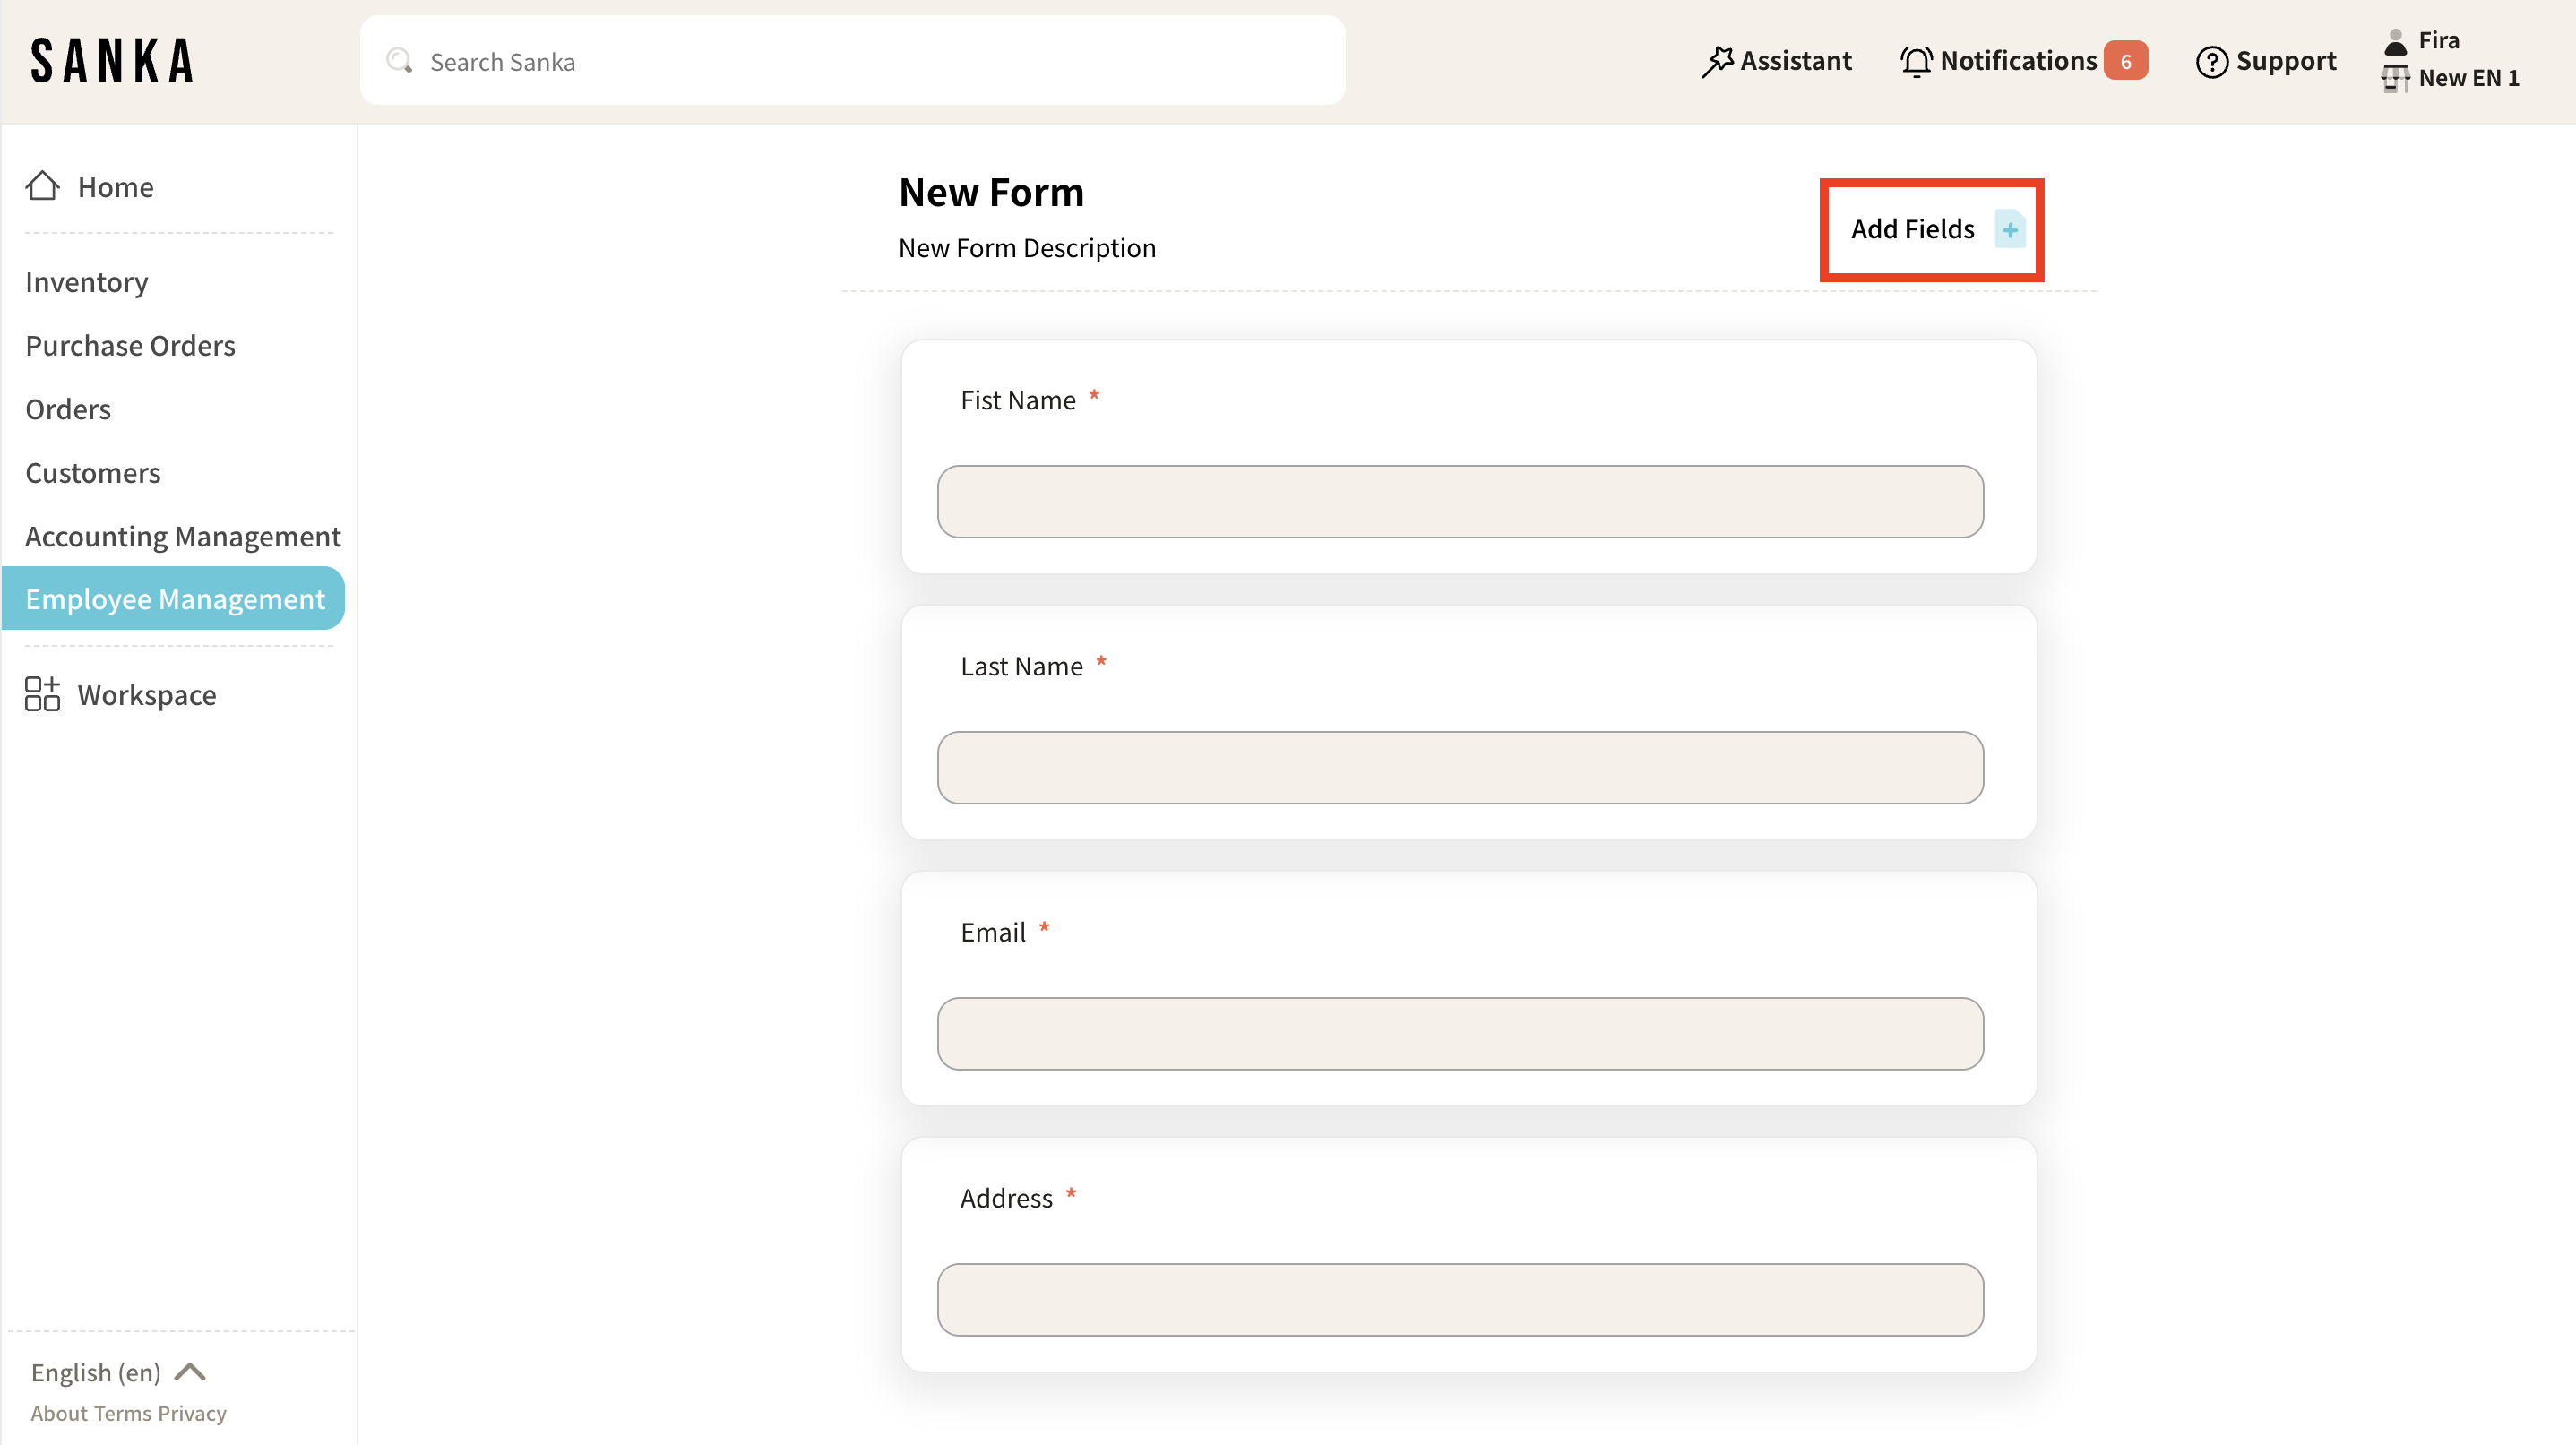The image size is (2576, 1445).
Task: Click the Workspace grid icon
Action: (42, 694)
